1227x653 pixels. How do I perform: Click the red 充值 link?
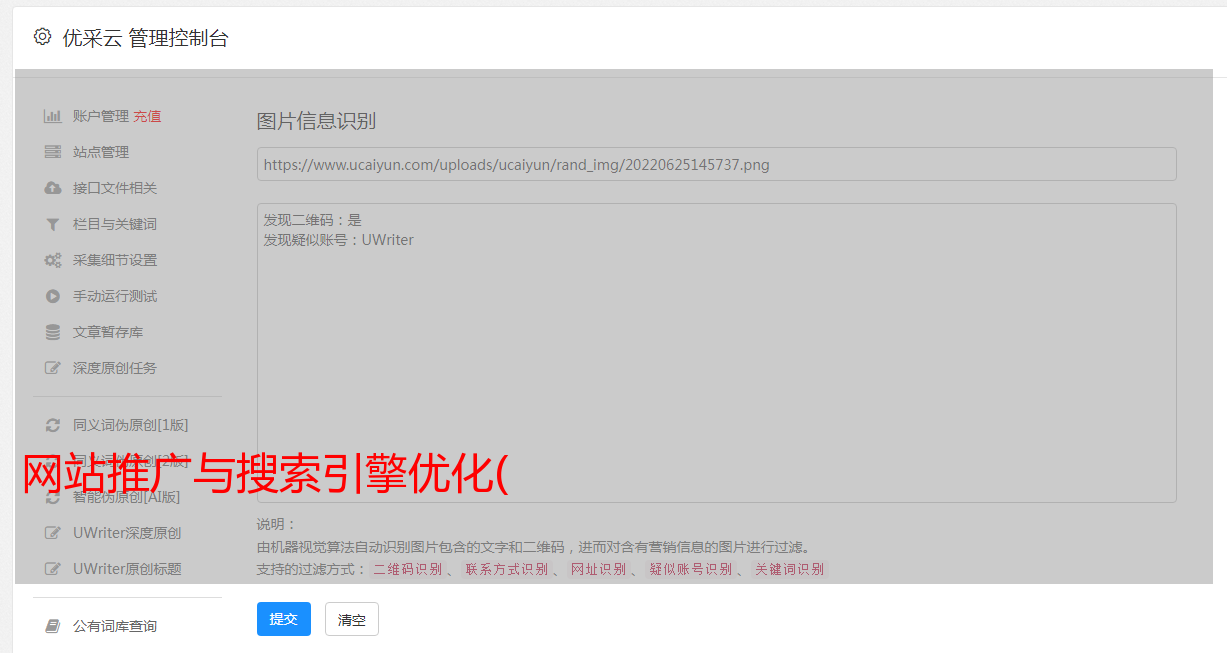pyautogui.click(x=147, y=116)
